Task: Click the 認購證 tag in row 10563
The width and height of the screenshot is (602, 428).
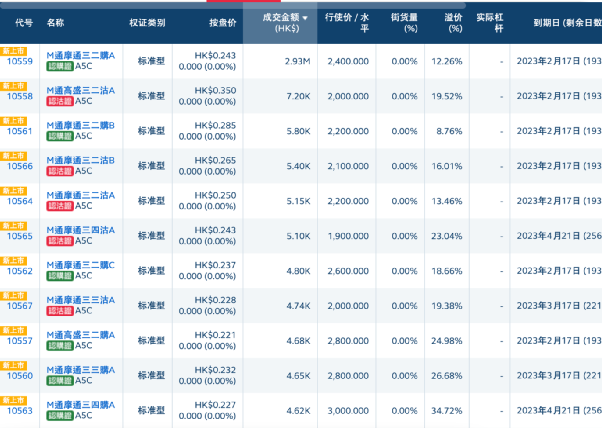Action: [60, 416]
